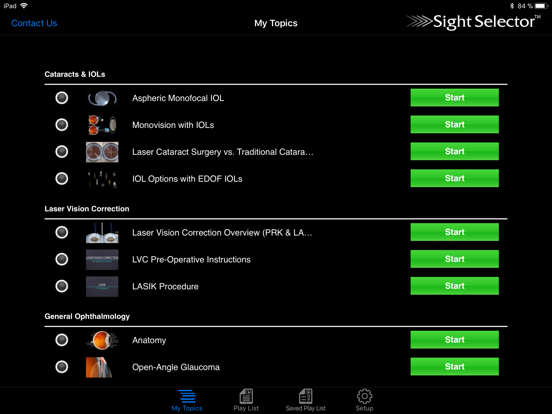This screenshot has height=414, width=552.
Task: Switch to the My Topics tab
Action: click(x=187, y=400)
